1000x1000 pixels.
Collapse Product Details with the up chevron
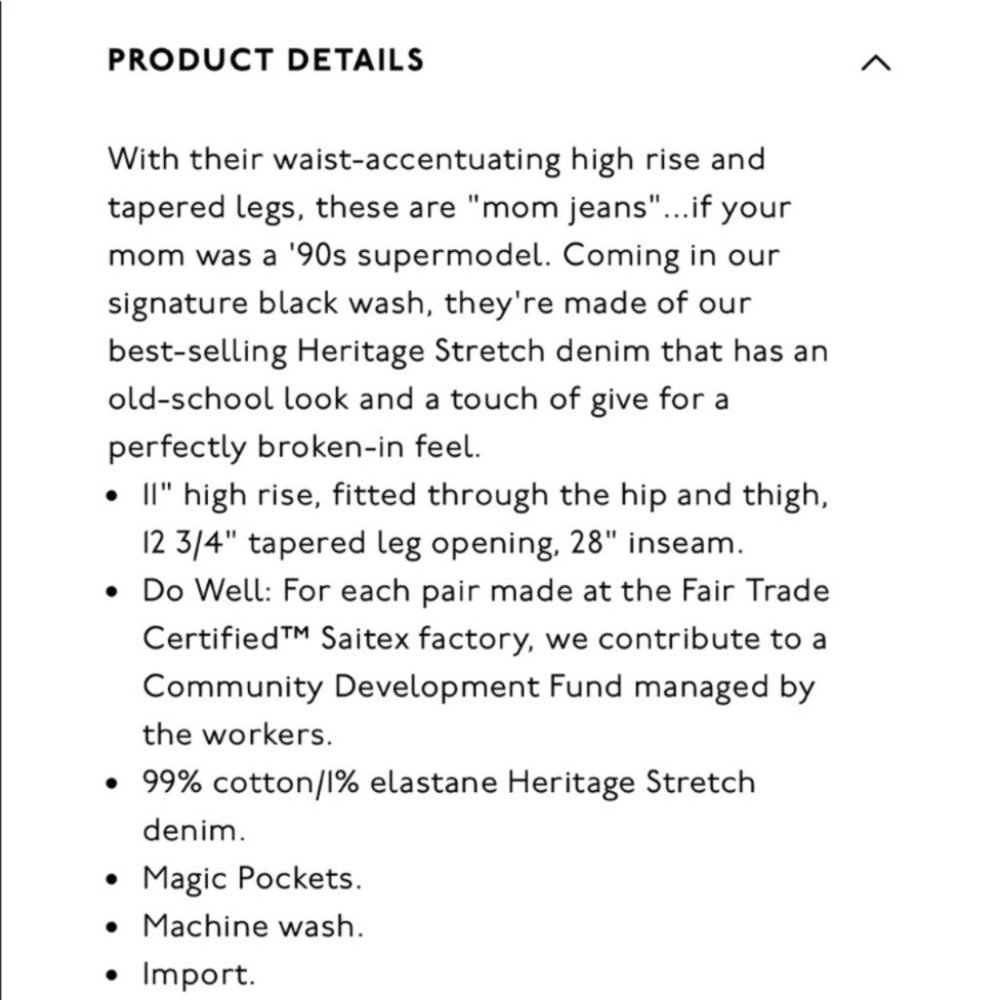876,62
